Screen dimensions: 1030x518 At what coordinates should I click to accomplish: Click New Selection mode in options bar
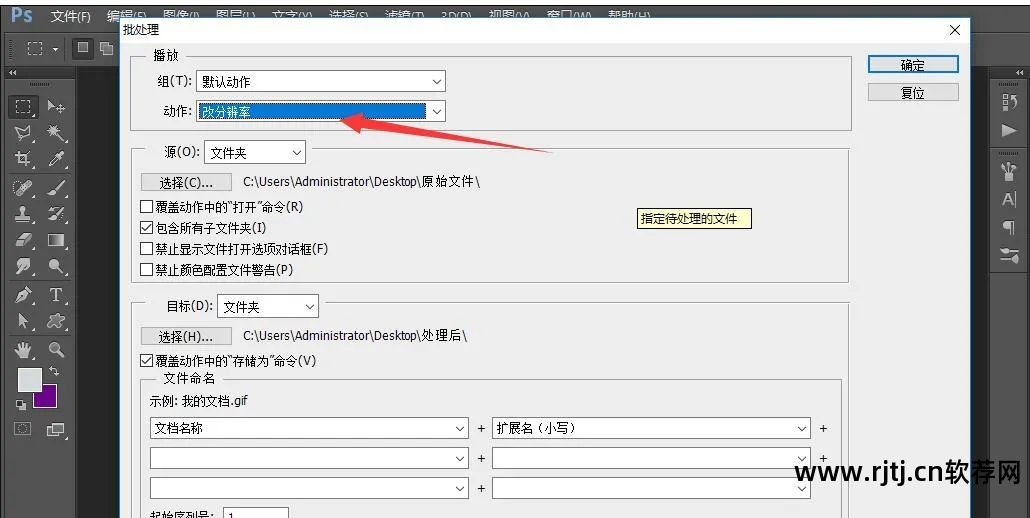tap(83, 47)
